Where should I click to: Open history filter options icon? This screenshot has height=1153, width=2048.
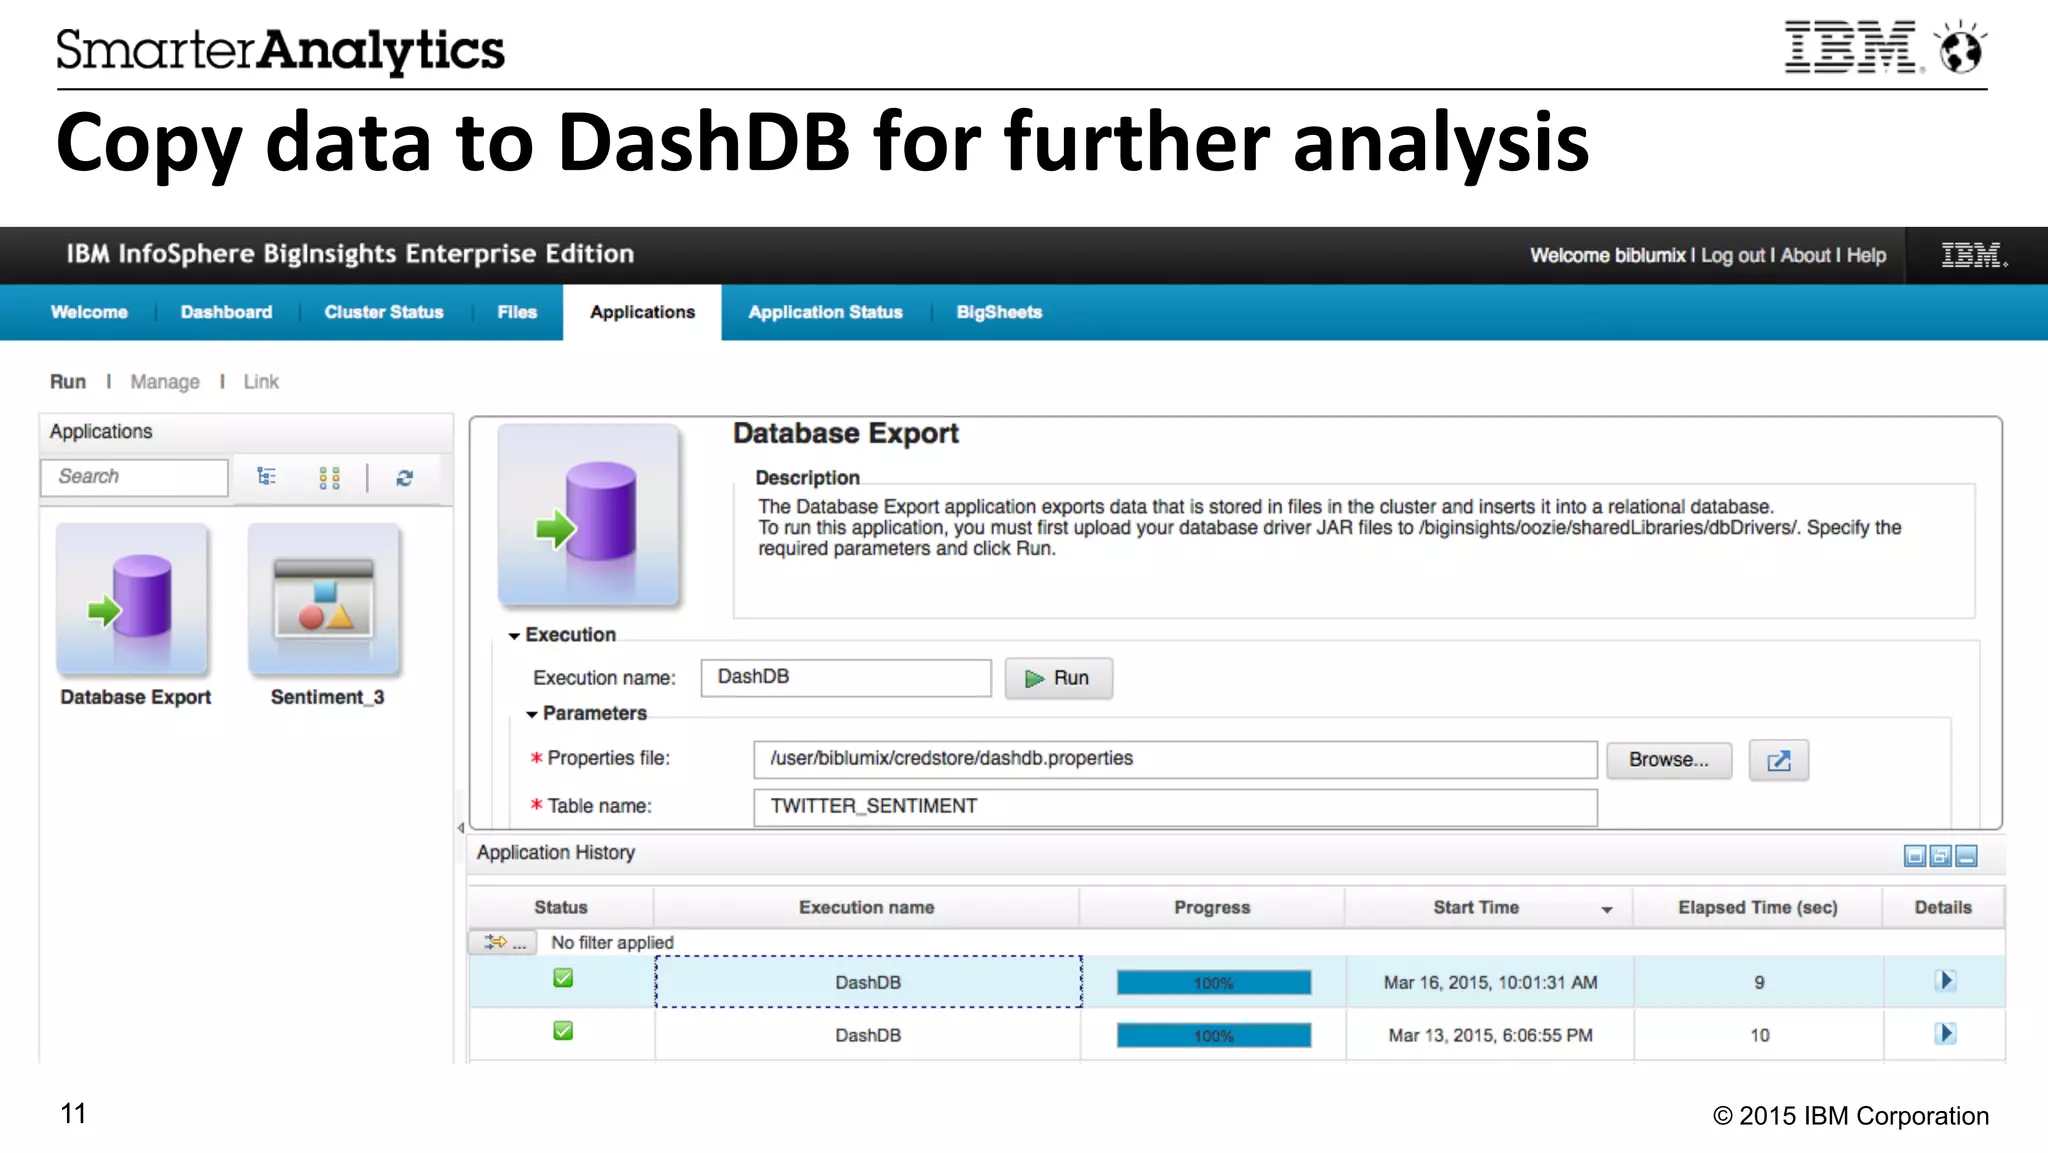click(x=503, y=942)
